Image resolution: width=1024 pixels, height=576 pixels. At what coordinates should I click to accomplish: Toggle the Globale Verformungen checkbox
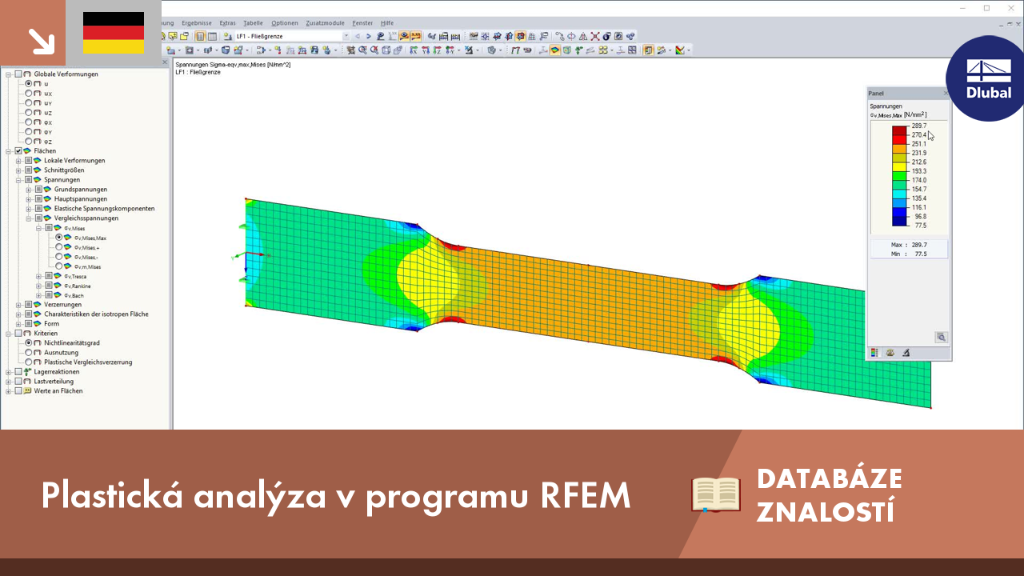(x=18, y=74)
